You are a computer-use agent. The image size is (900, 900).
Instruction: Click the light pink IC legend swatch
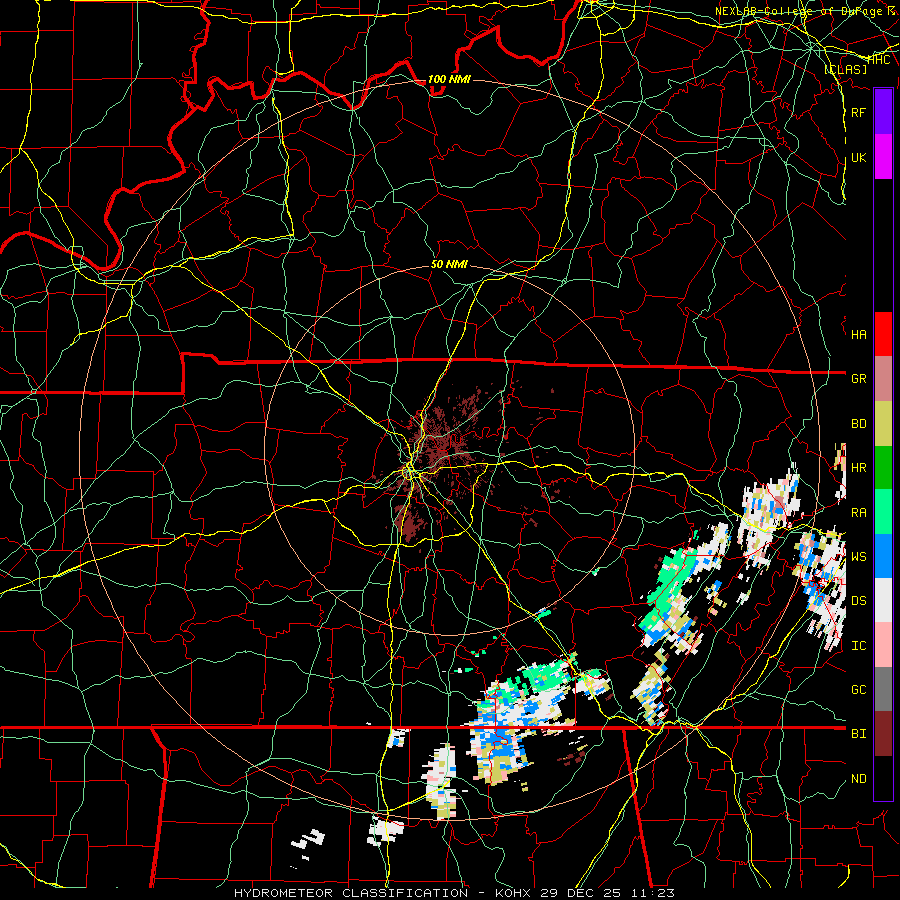pyautogui.click(x=883, y=645)
